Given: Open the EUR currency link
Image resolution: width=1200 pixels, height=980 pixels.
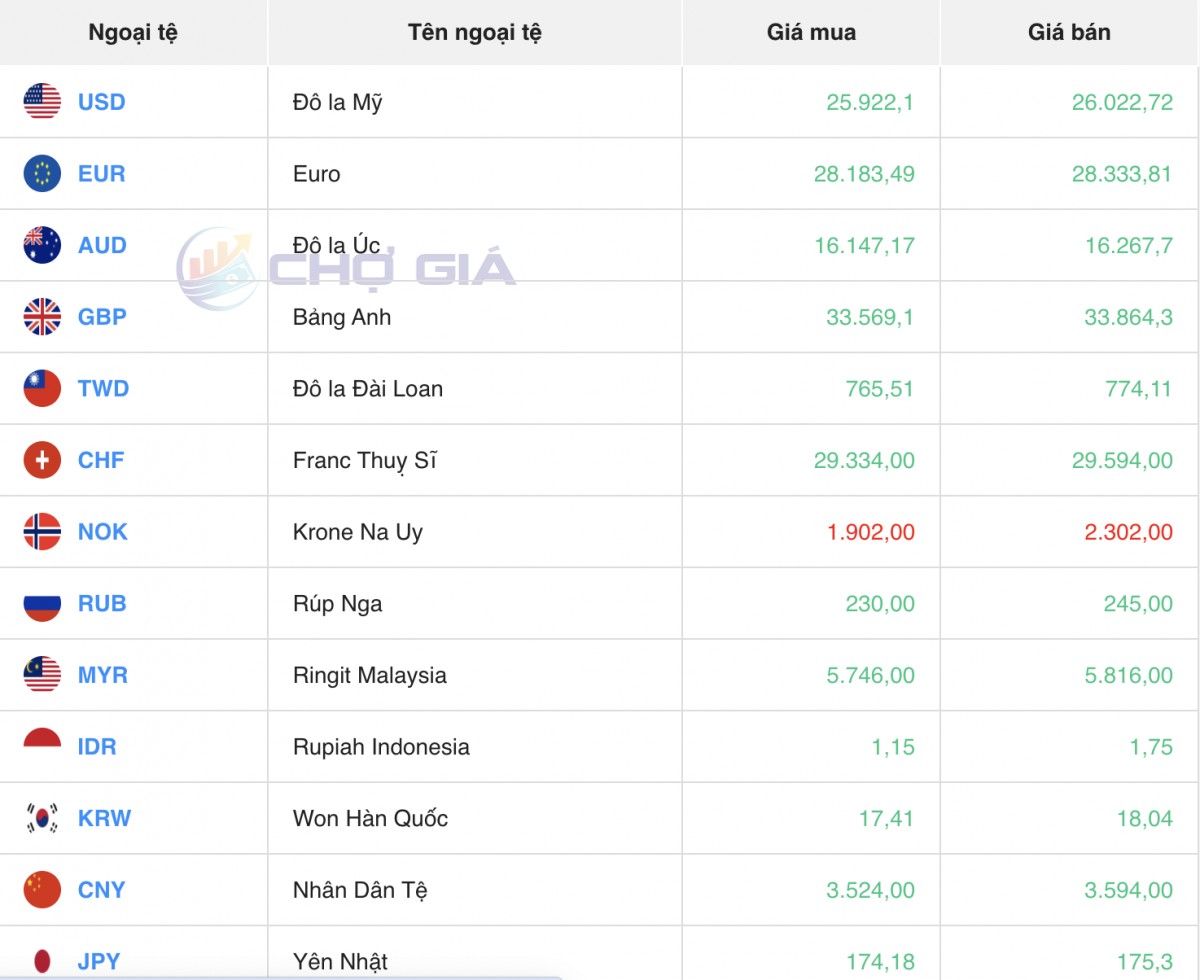Looking at the screenshot, I should tap(101, 174).
